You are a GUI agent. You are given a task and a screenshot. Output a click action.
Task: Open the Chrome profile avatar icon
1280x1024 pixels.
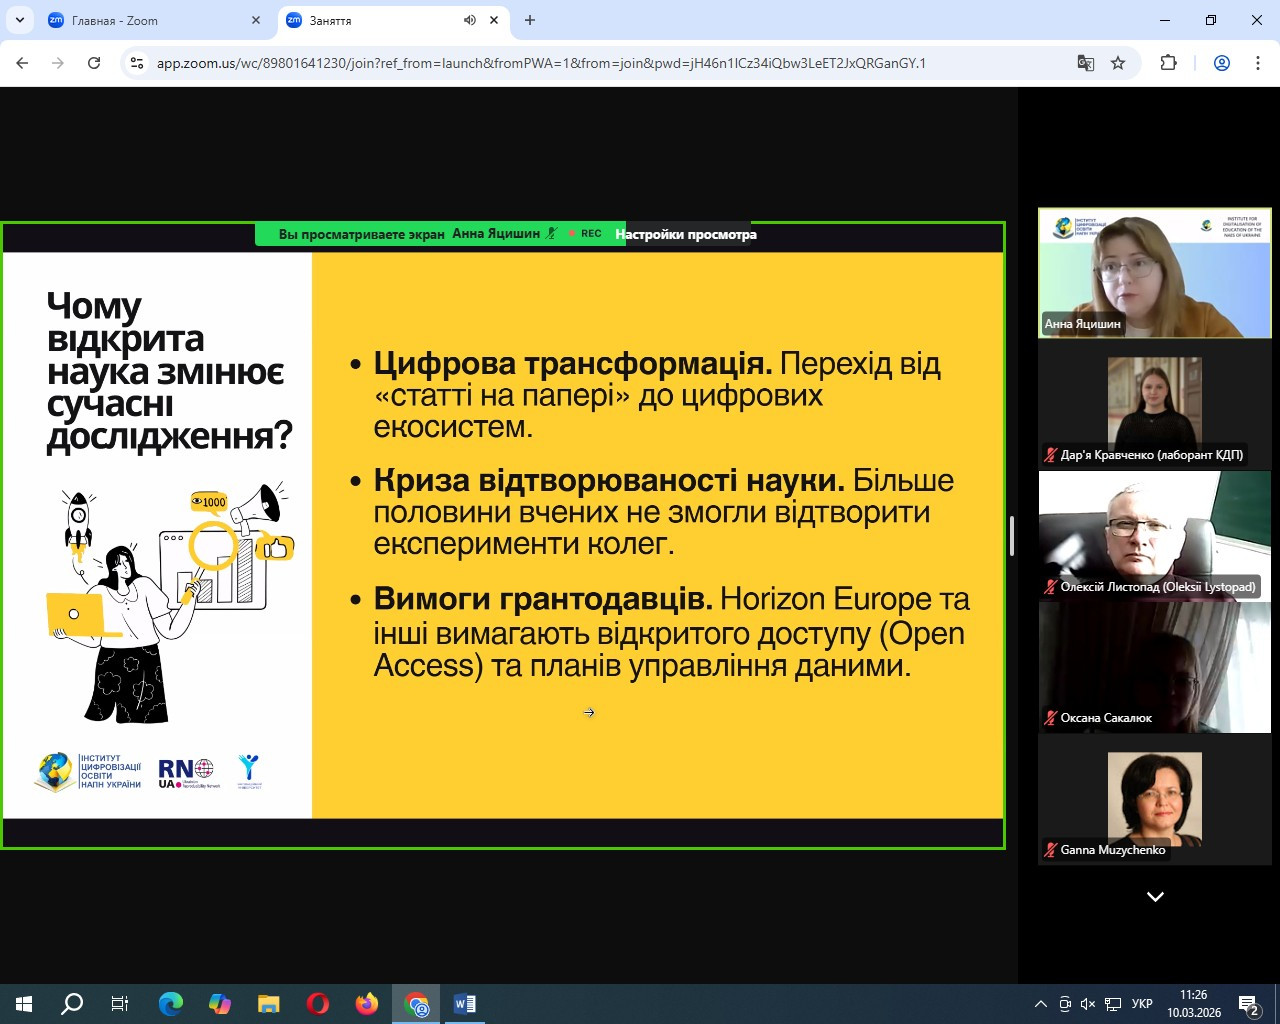[1221, 63]
